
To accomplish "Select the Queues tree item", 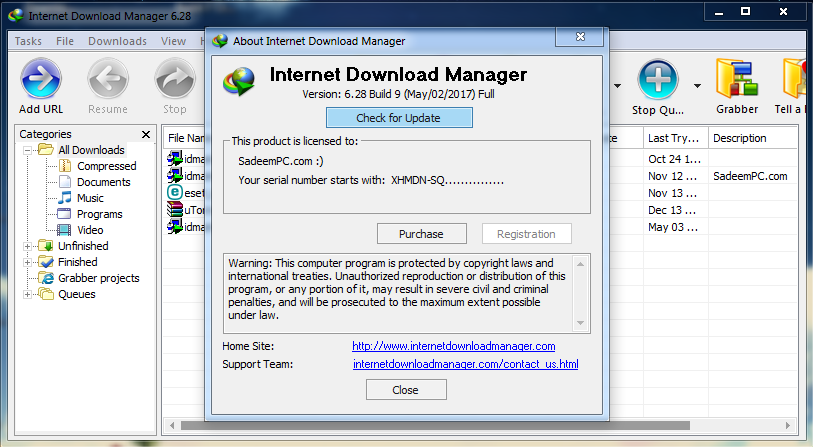I will tap(77, 294).
